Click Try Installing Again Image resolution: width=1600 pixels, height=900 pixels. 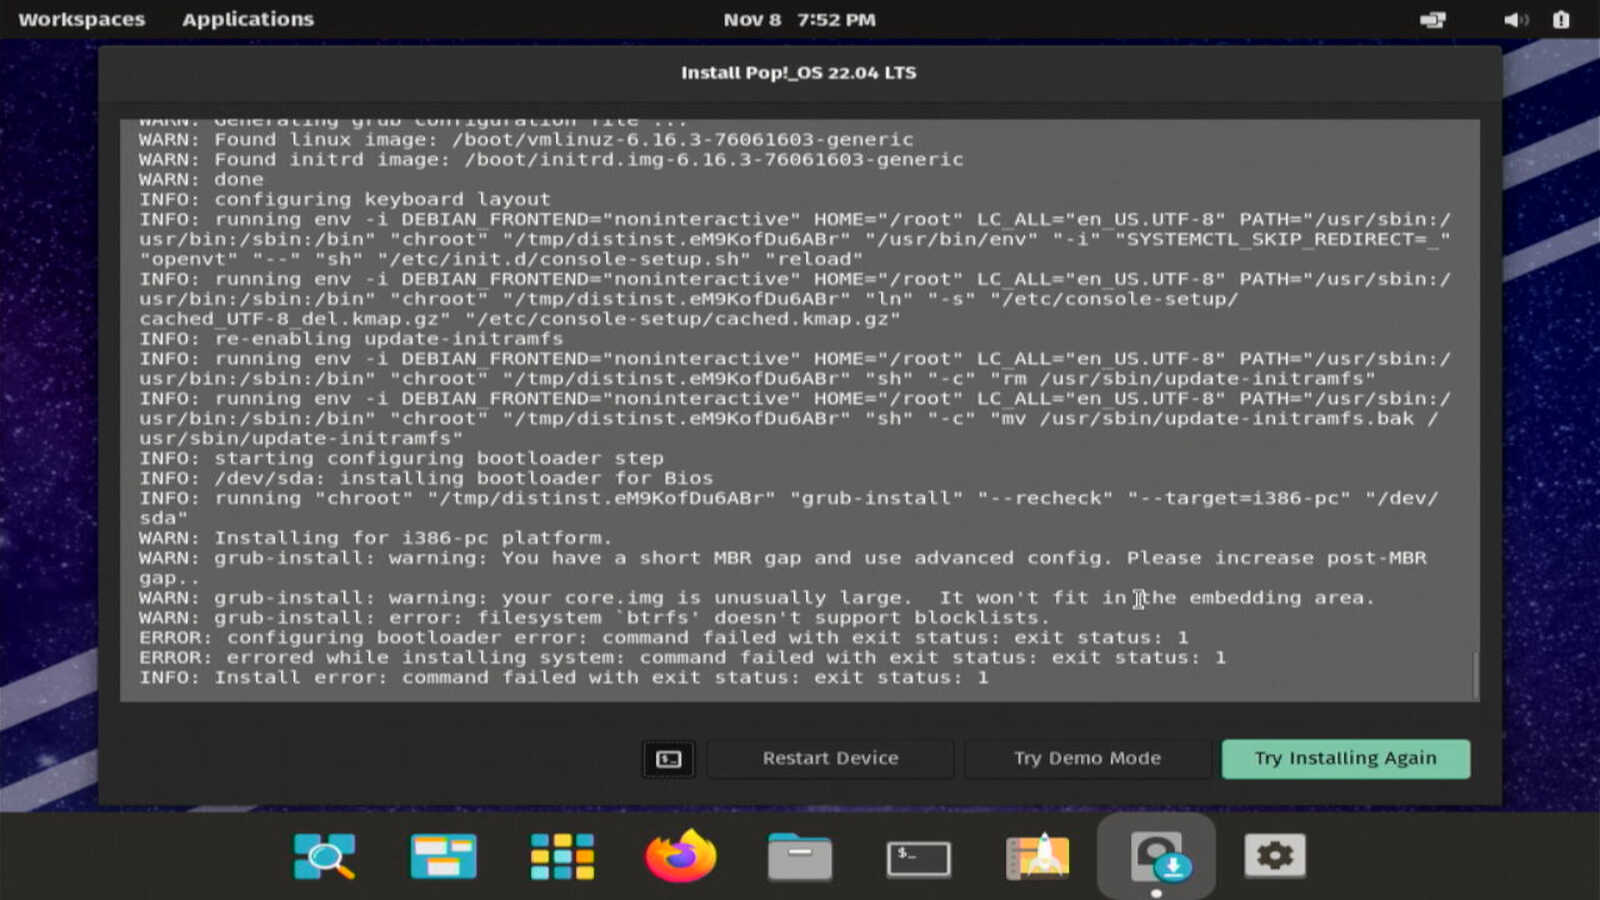1346,759
